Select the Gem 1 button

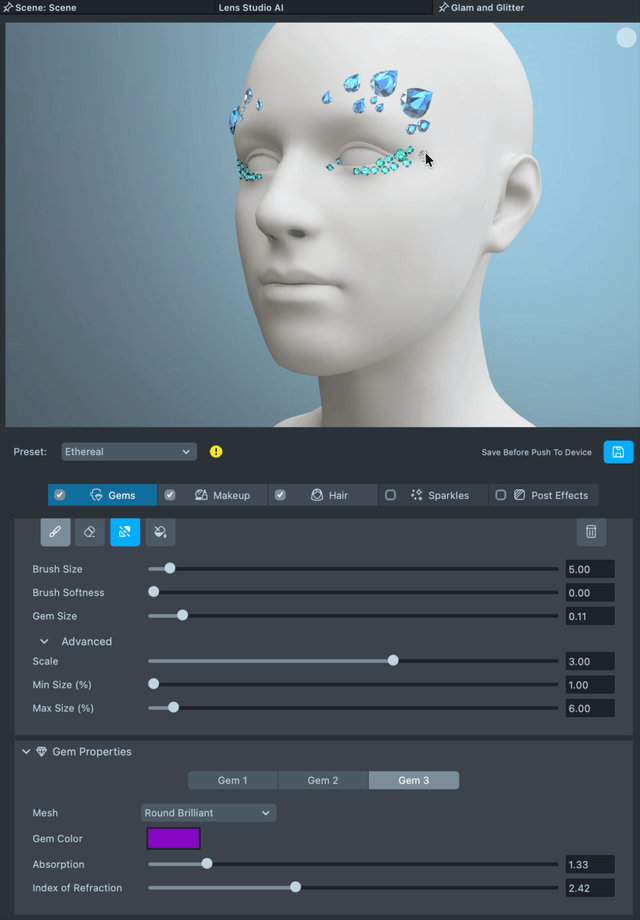point(232,780)
